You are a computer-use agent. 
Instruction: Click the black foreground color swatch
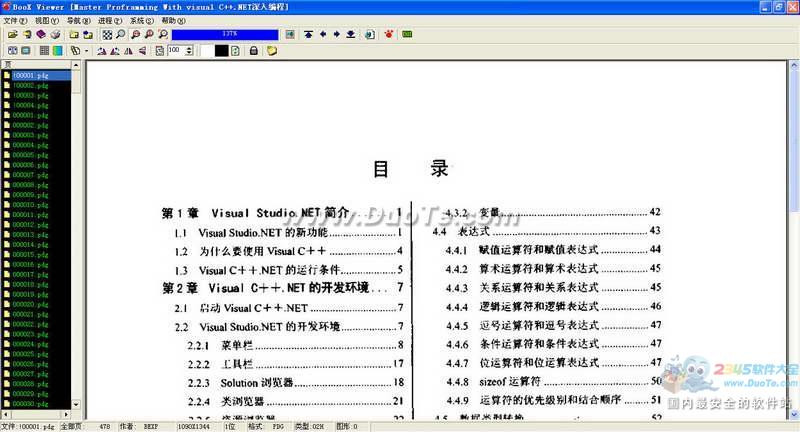coord(221,50)
